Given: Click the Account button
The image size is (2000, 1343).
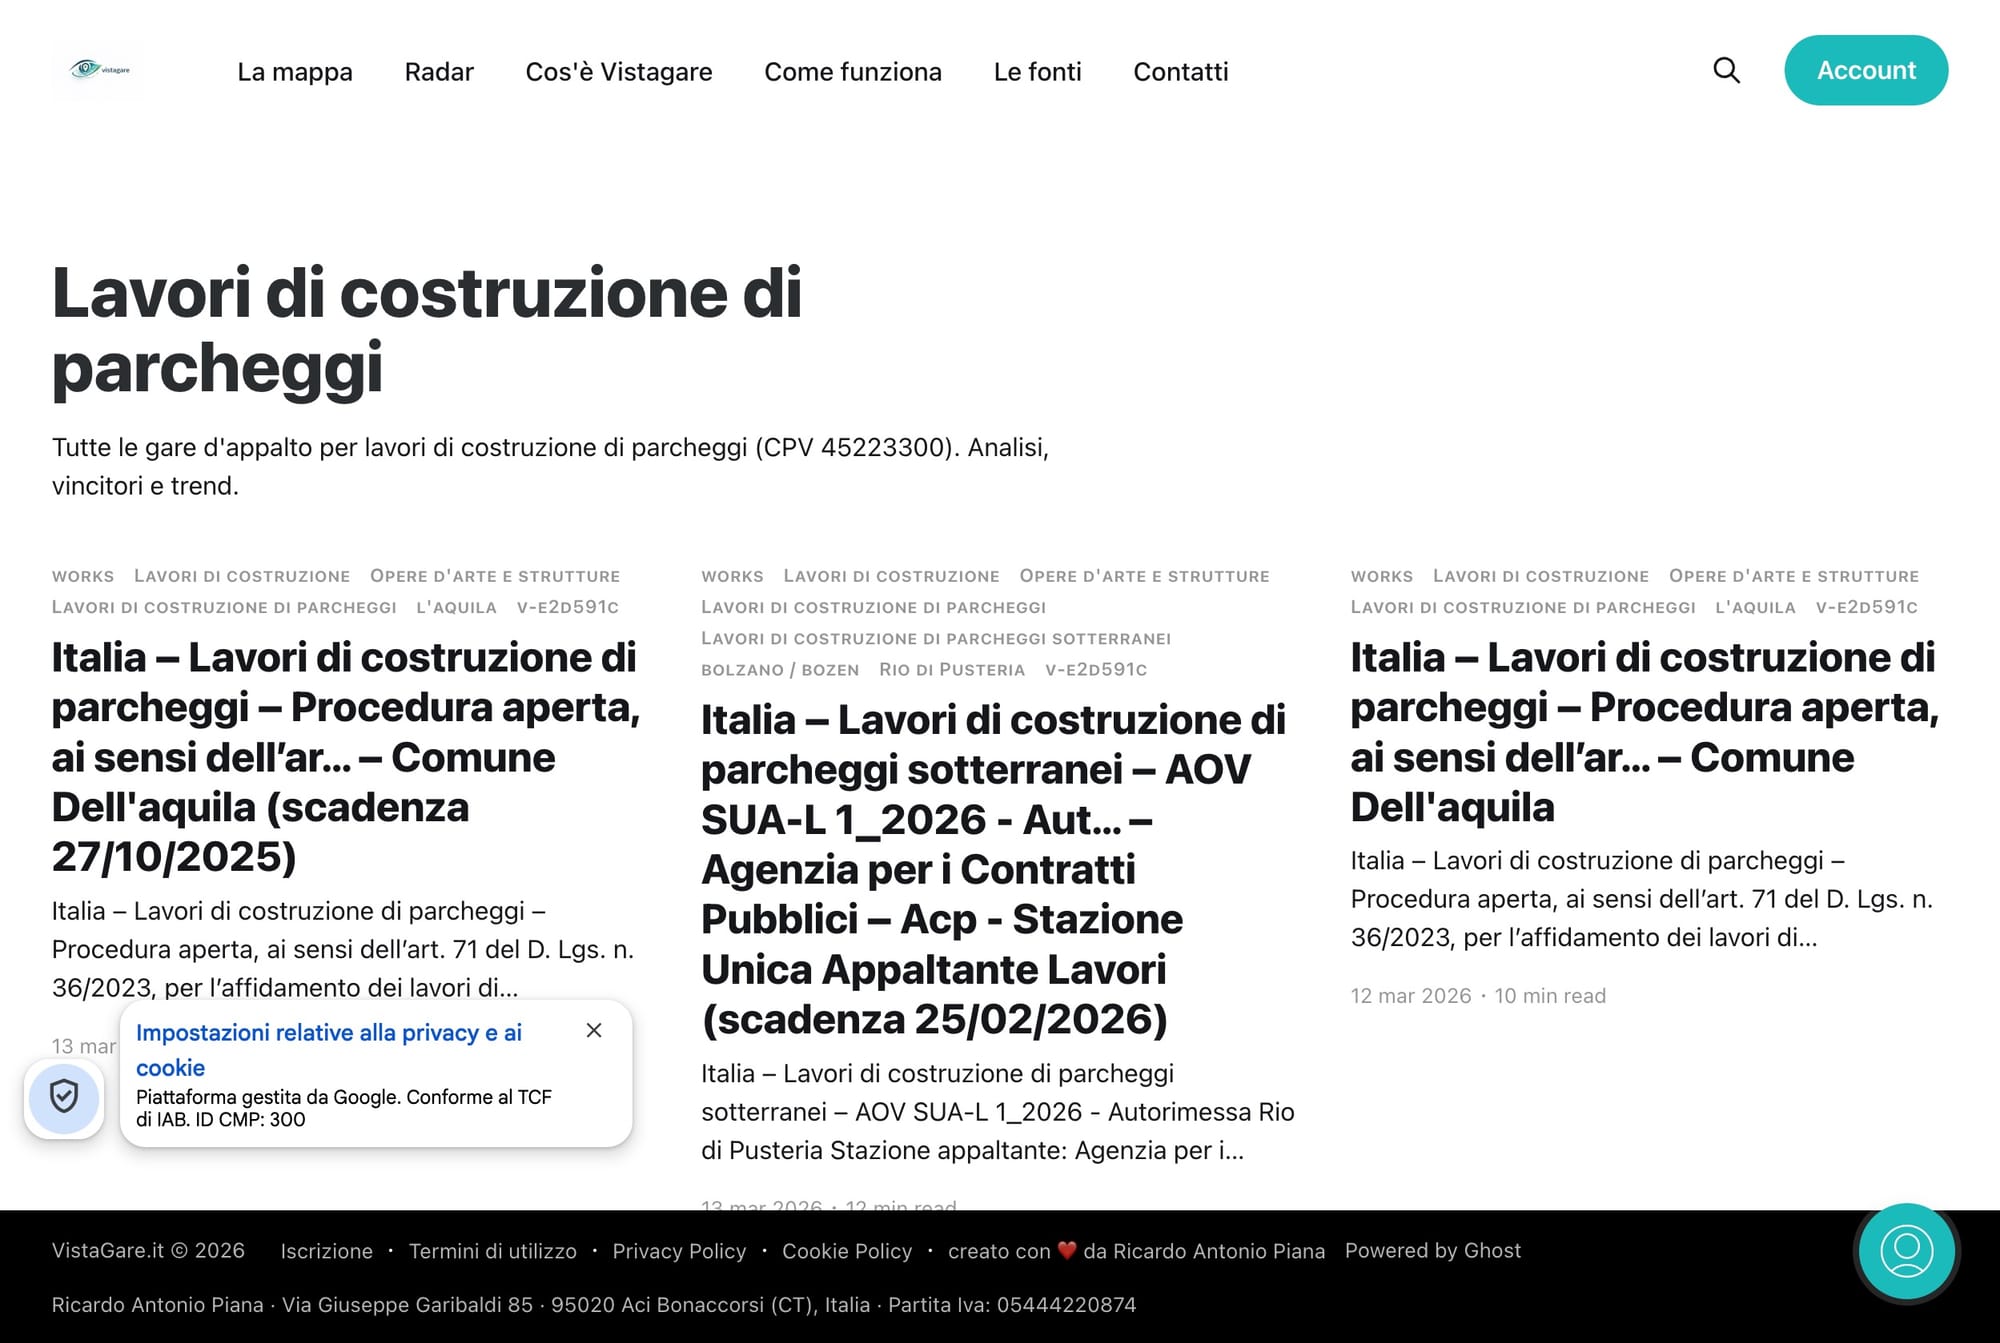Looking at the screenshot, I should pyautogui.click(x=1865, y=70).
